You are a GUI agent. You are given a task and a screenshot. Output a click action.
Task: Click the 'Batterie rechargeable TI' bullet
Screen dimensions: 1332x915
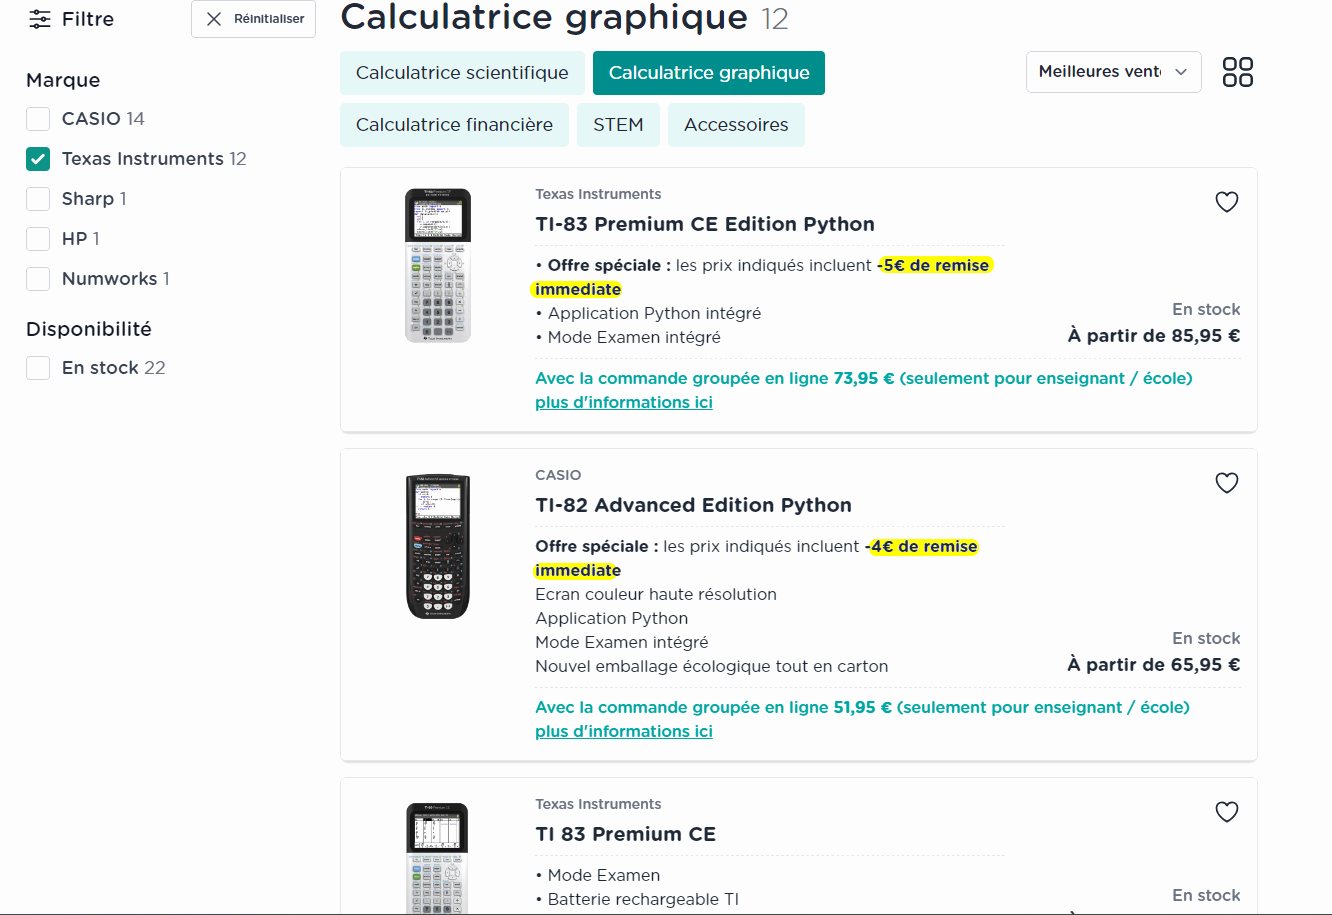tap(643, 899)
